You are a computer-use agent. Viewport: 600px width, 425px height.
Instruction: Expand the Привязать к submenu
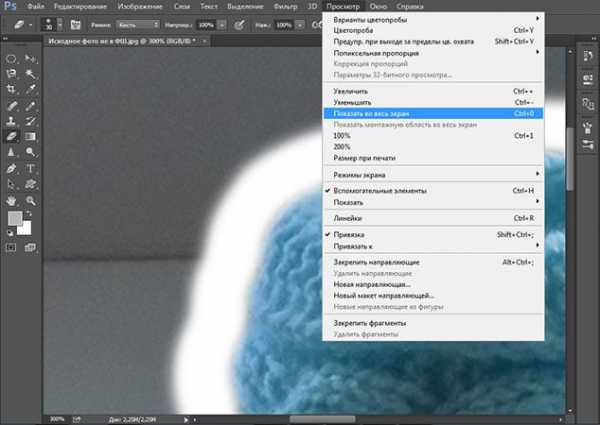pos(433,246)
